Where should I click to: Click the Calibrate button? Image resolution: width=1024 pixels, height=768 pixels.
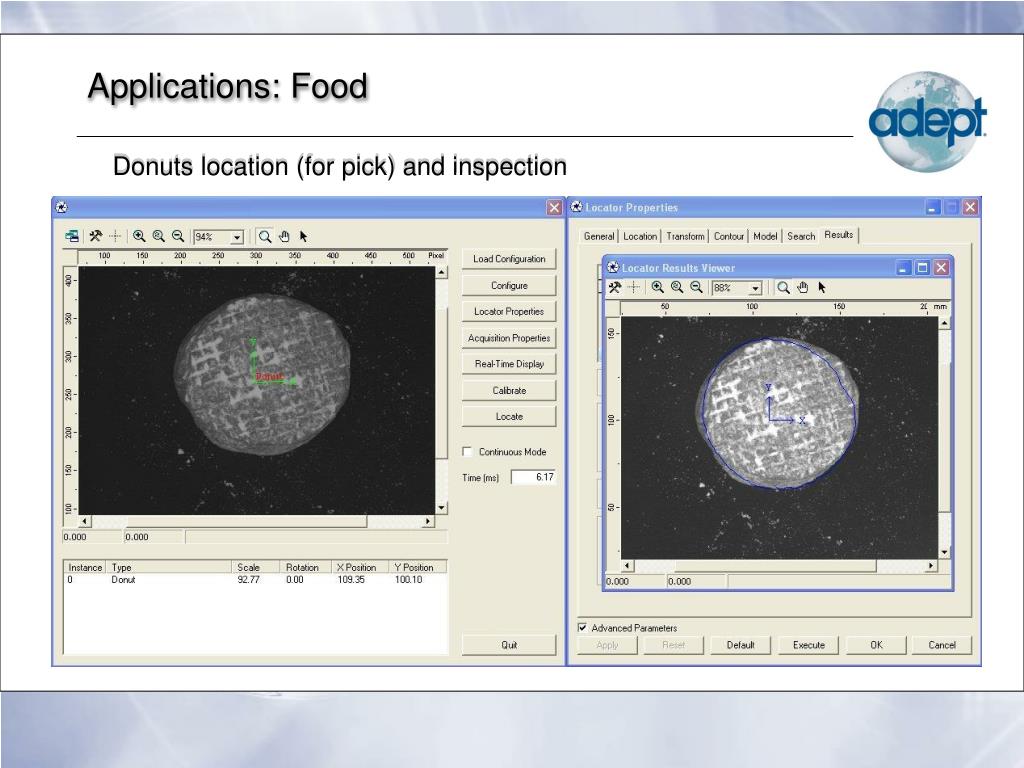tap(509, 391)
